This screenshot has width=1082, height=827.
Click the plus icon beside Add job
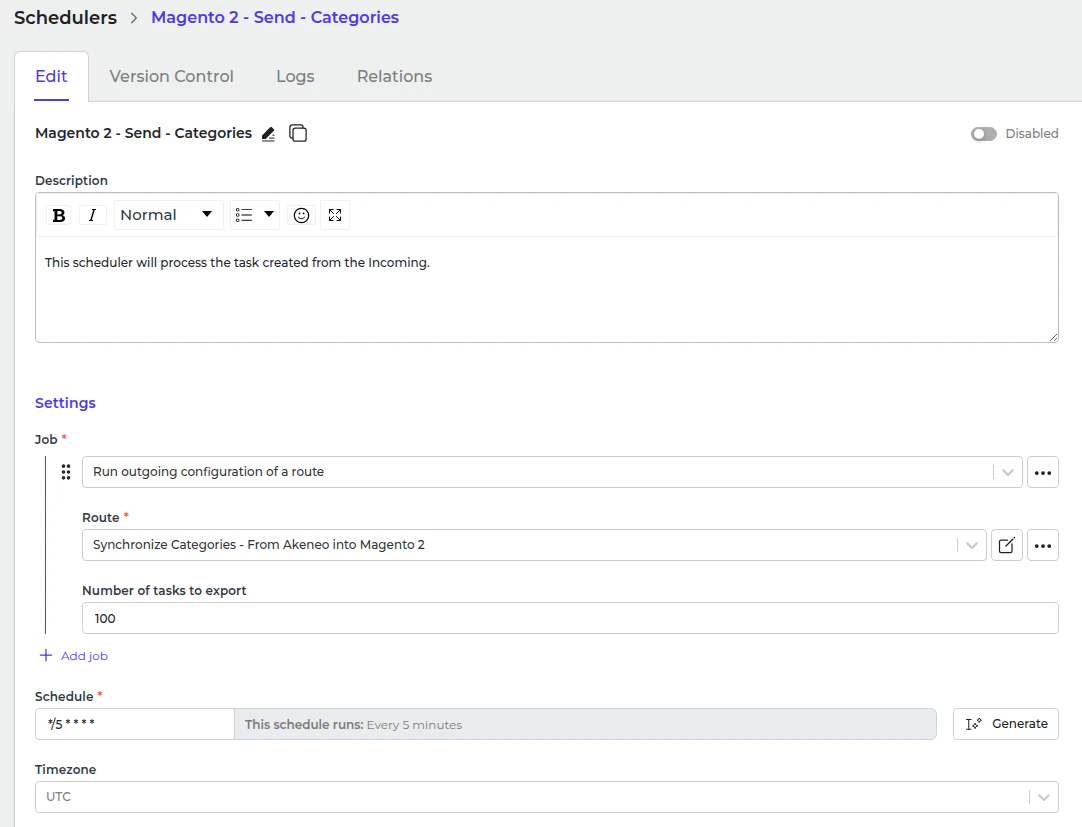click(x=46, y=655)
